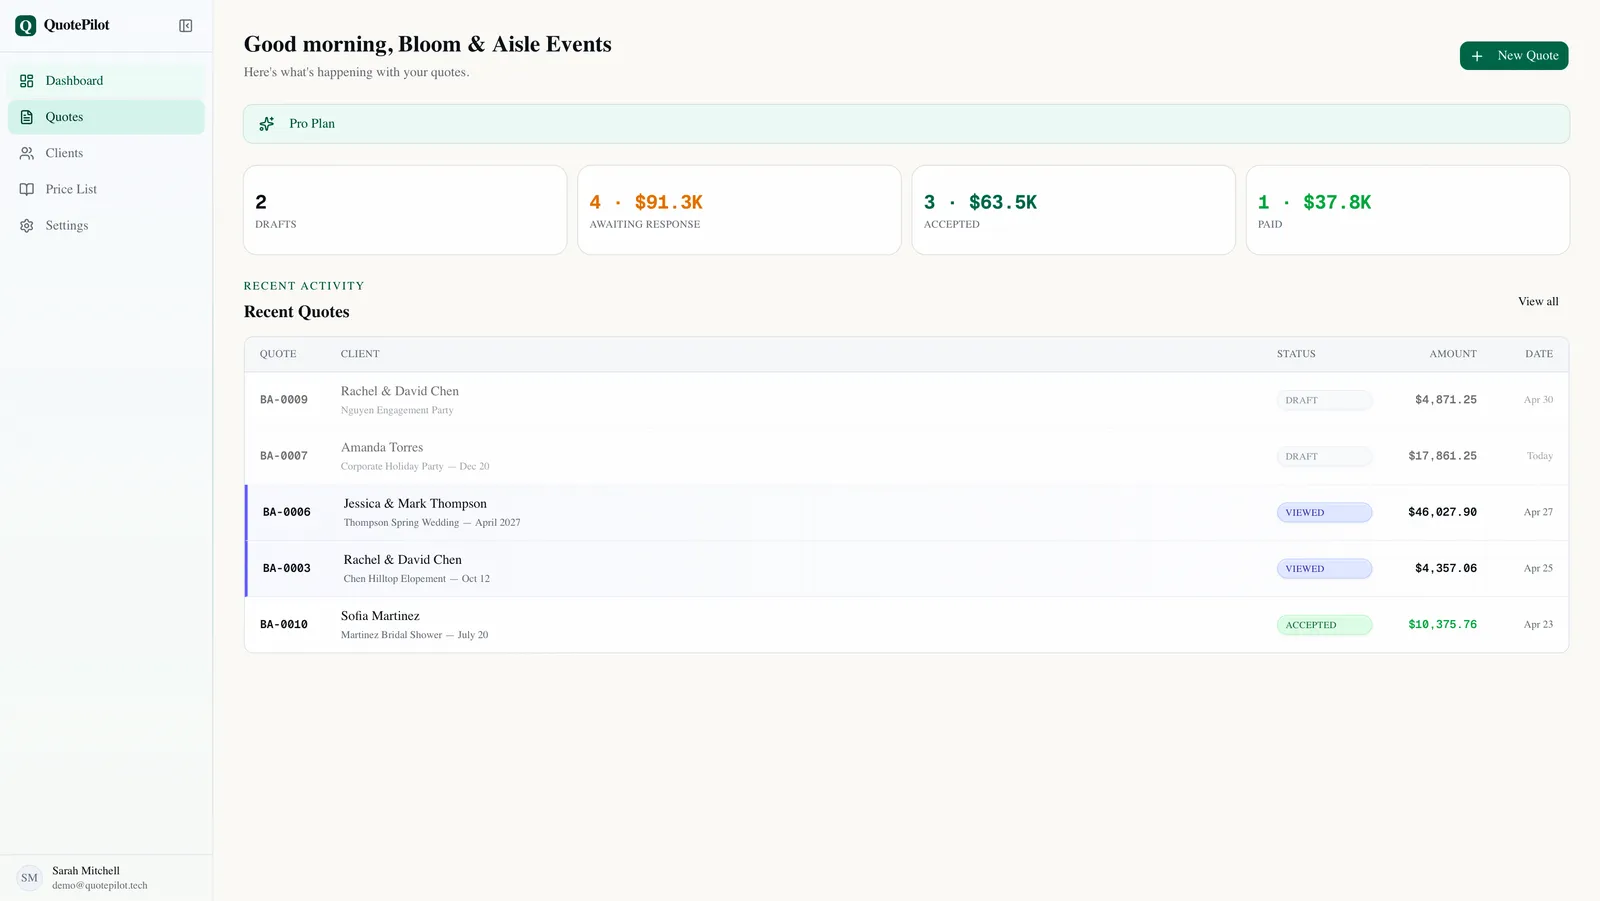Click Thompson Spring Wedding — April 2027

point(432,522)
